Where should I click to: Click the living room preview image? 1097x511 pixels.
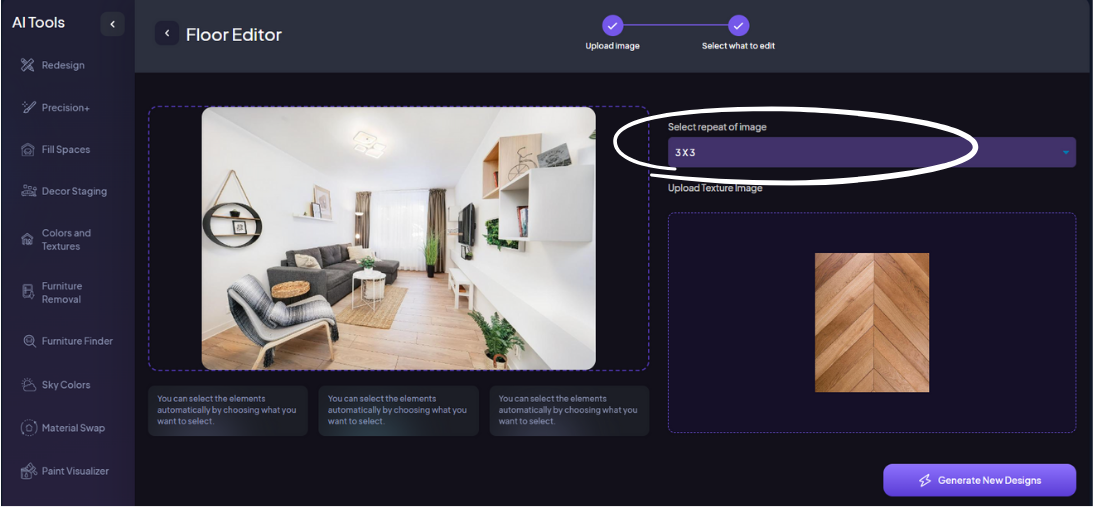point(398,238)
